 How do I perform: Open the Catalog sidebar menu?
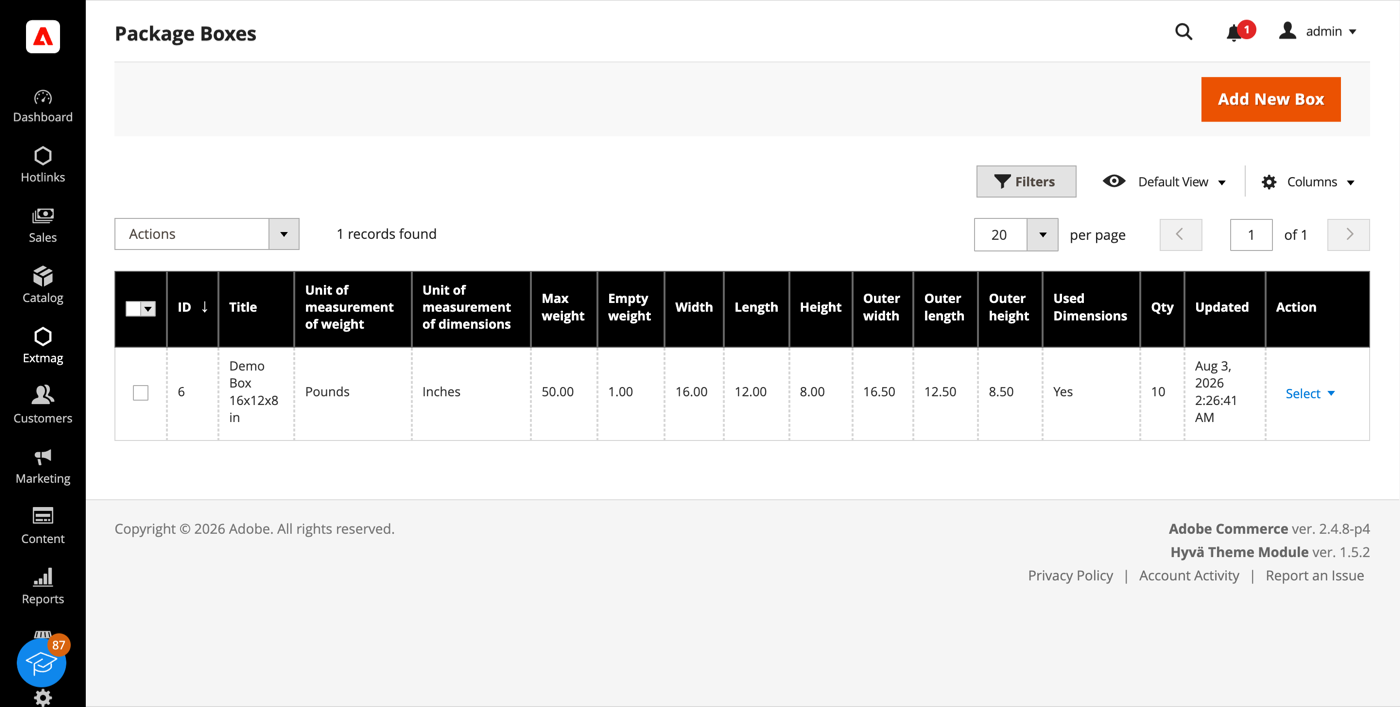[x=43, y=286]
